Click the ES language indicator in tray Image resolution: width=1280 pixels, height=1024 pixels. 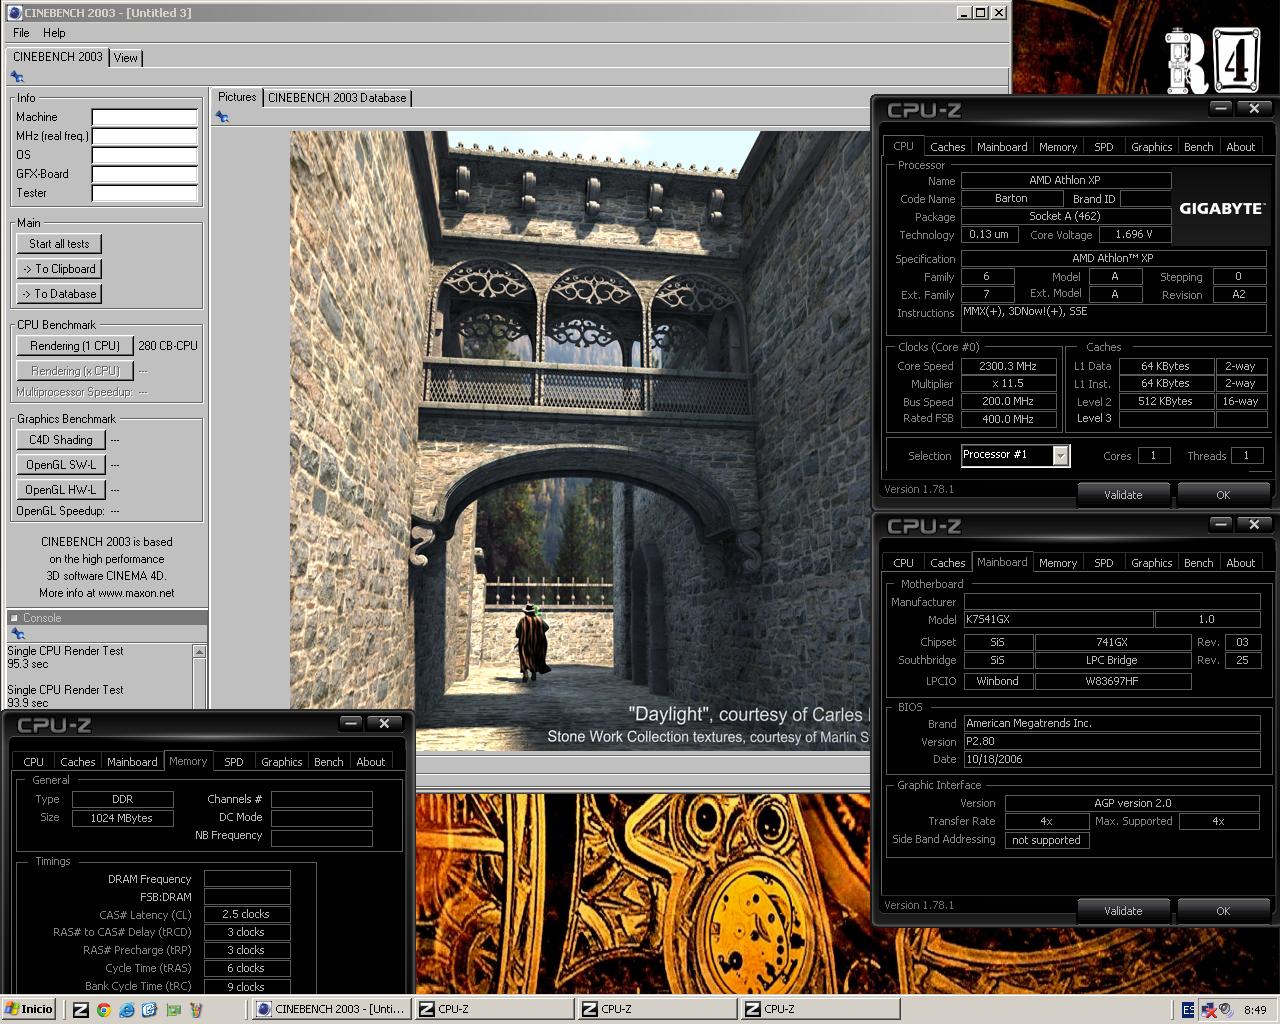point(1188,1010)
